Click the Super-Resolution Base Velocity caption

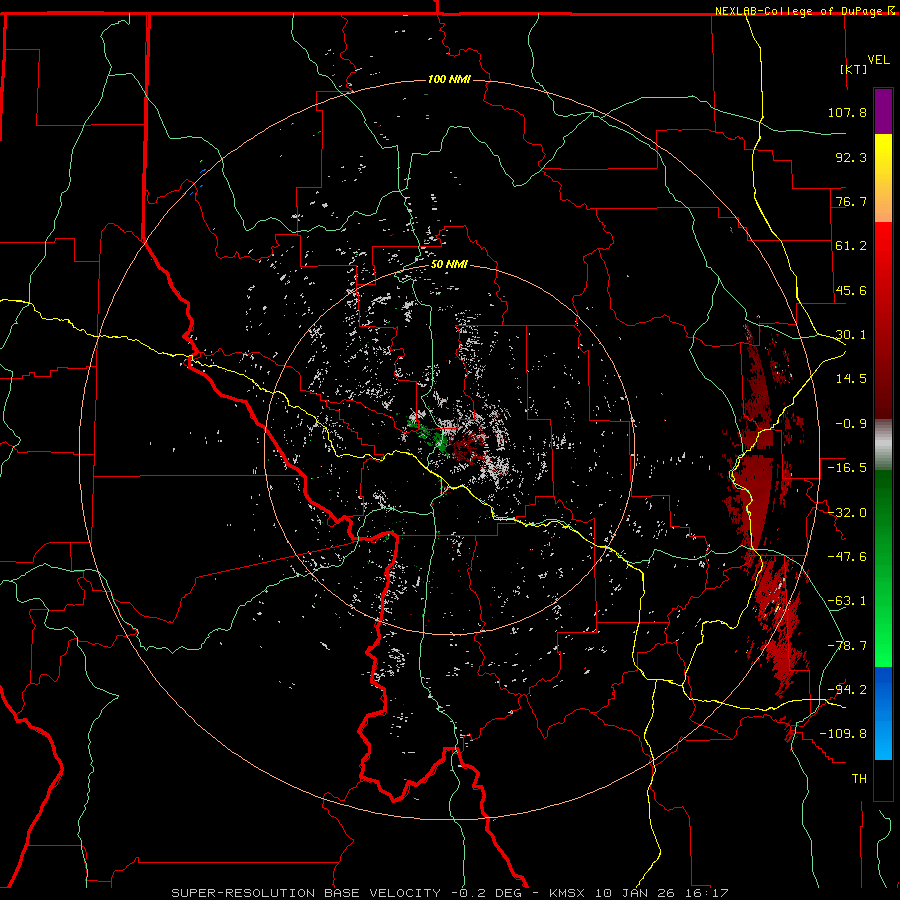pyautogui.click(x=450, y=893)
